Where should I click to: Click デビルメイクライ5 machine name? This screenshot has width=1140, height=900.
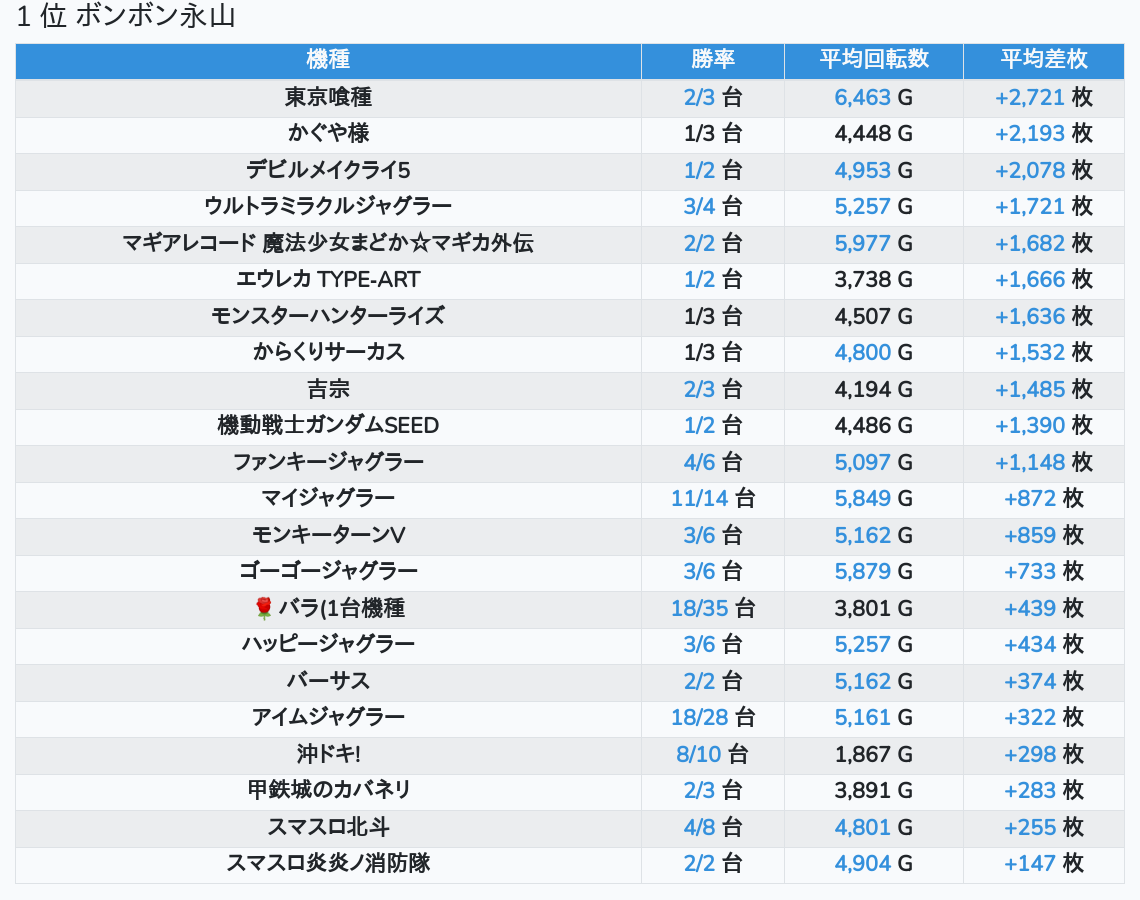click(x=328, y=170)
